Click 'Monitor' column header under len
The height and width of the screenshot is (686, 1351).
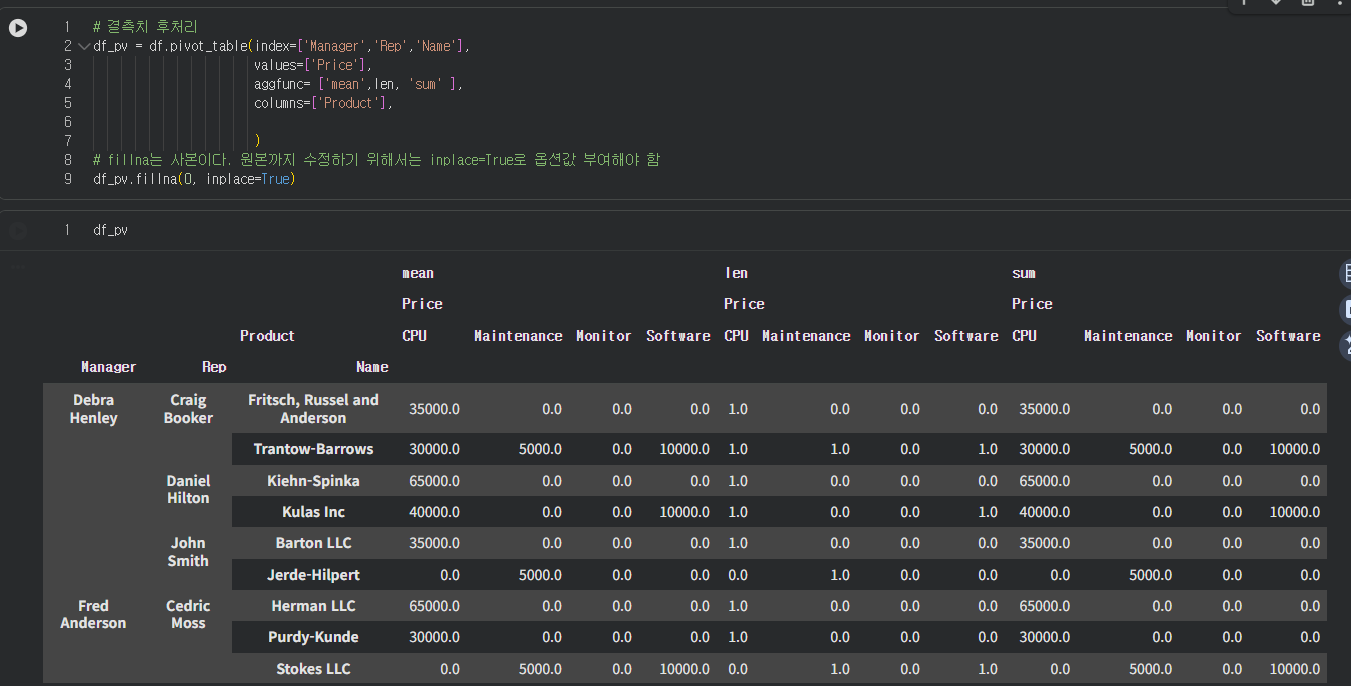point(892,336)
